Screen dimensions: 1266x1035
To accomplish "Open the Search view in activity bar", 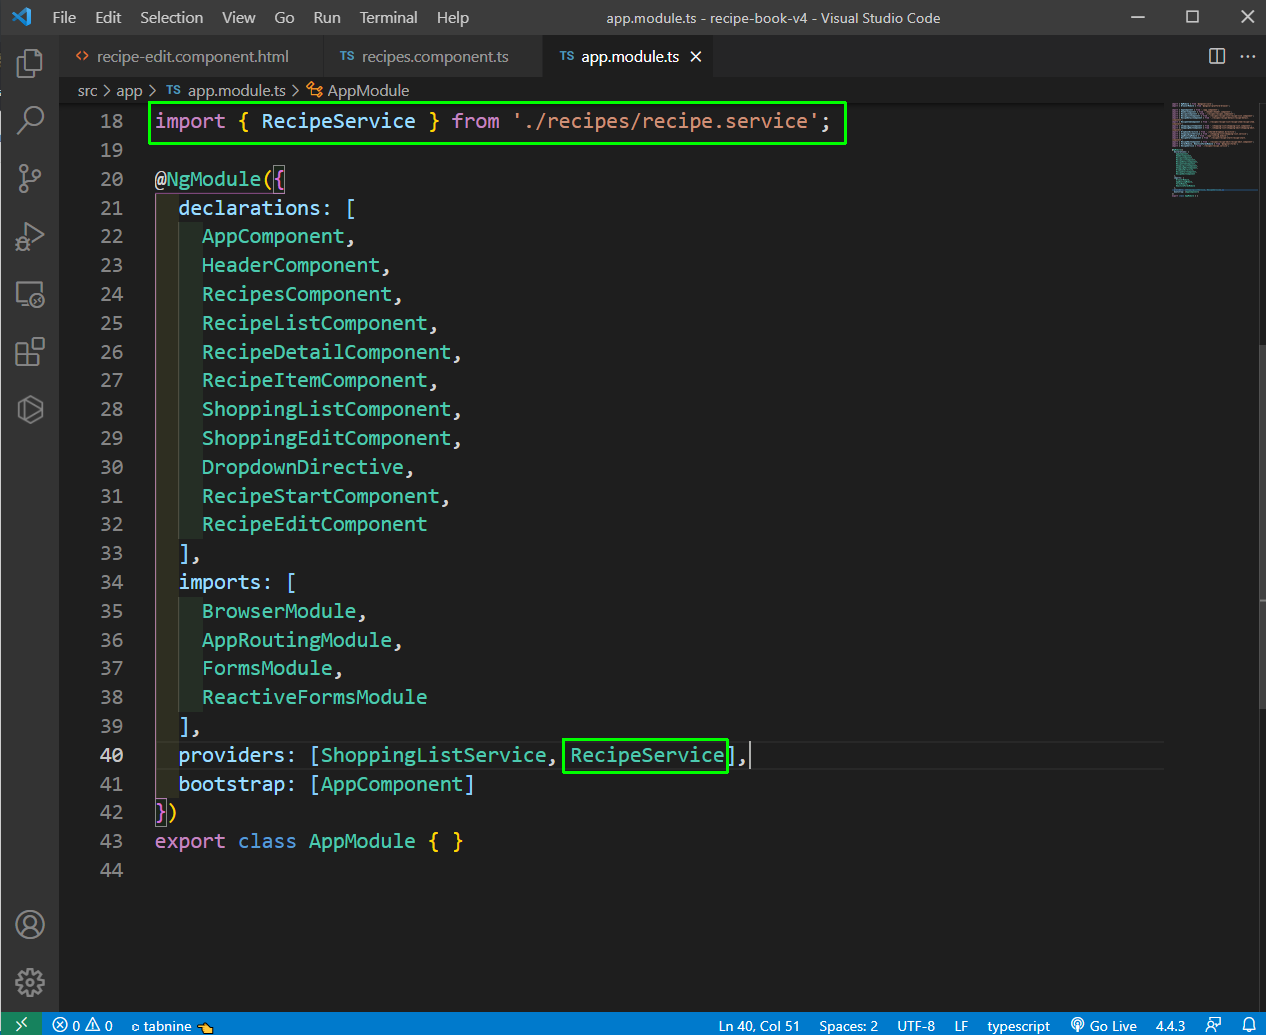I will (x=30, y=121).
